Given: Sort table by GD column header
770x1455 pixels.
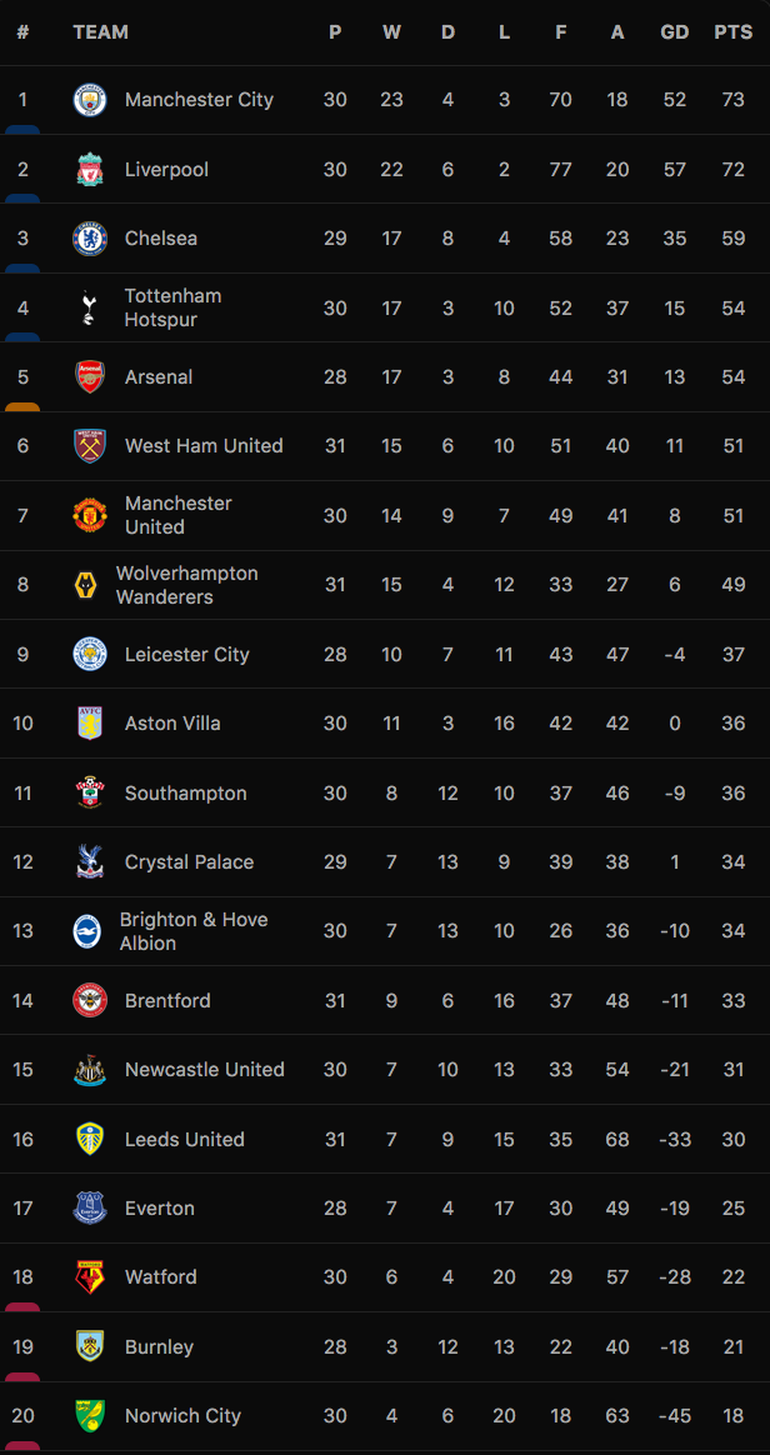Looking at the screenshot, I should click(675, 32).
